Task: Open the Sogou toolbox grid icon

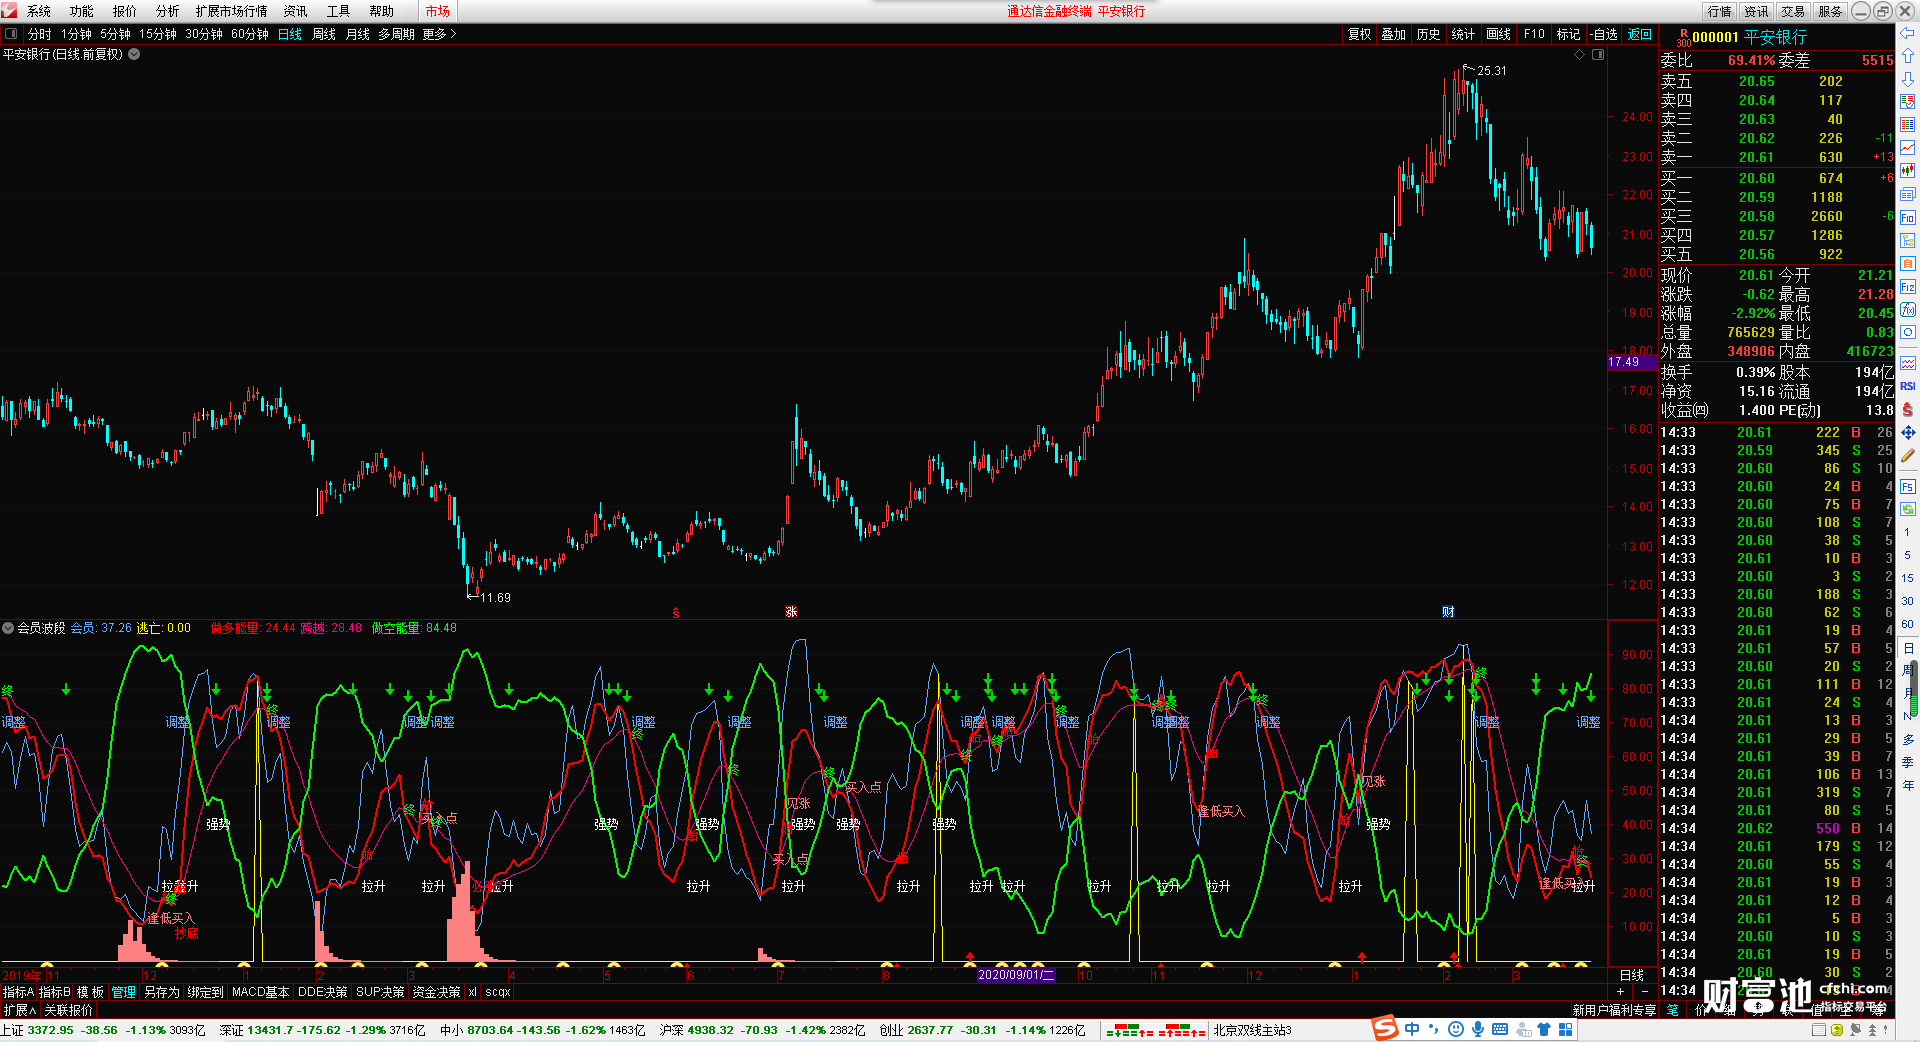Action: (x=1565, y=1029)
